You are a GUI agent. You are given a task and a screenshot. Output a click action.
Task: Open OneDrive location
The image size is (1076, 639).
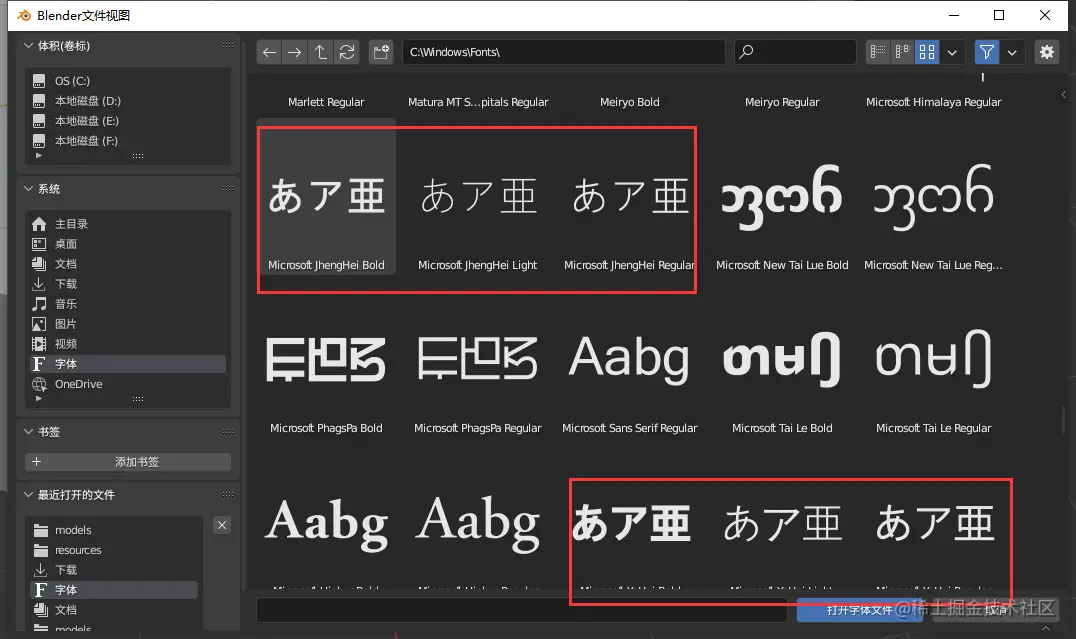128,384
